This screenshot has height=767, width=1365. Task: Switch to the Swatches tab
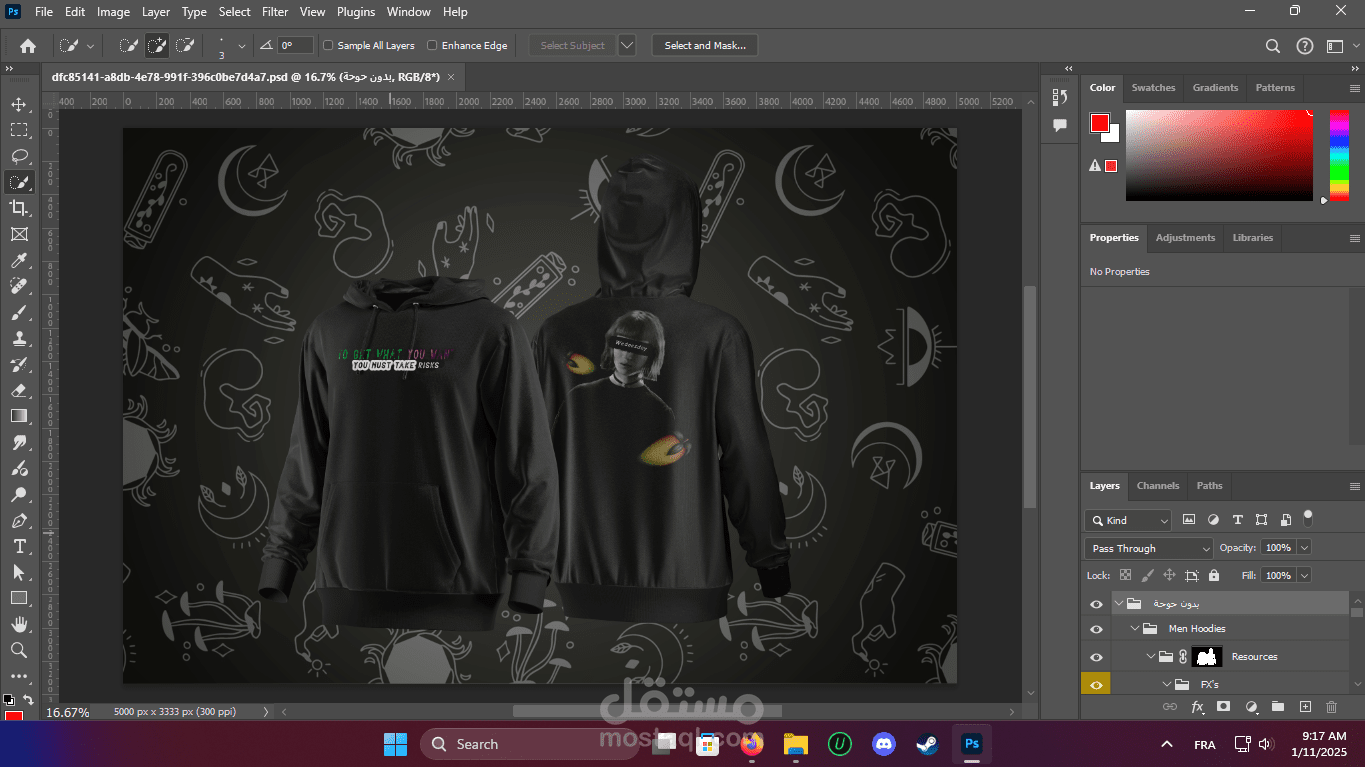[1153, 88]
